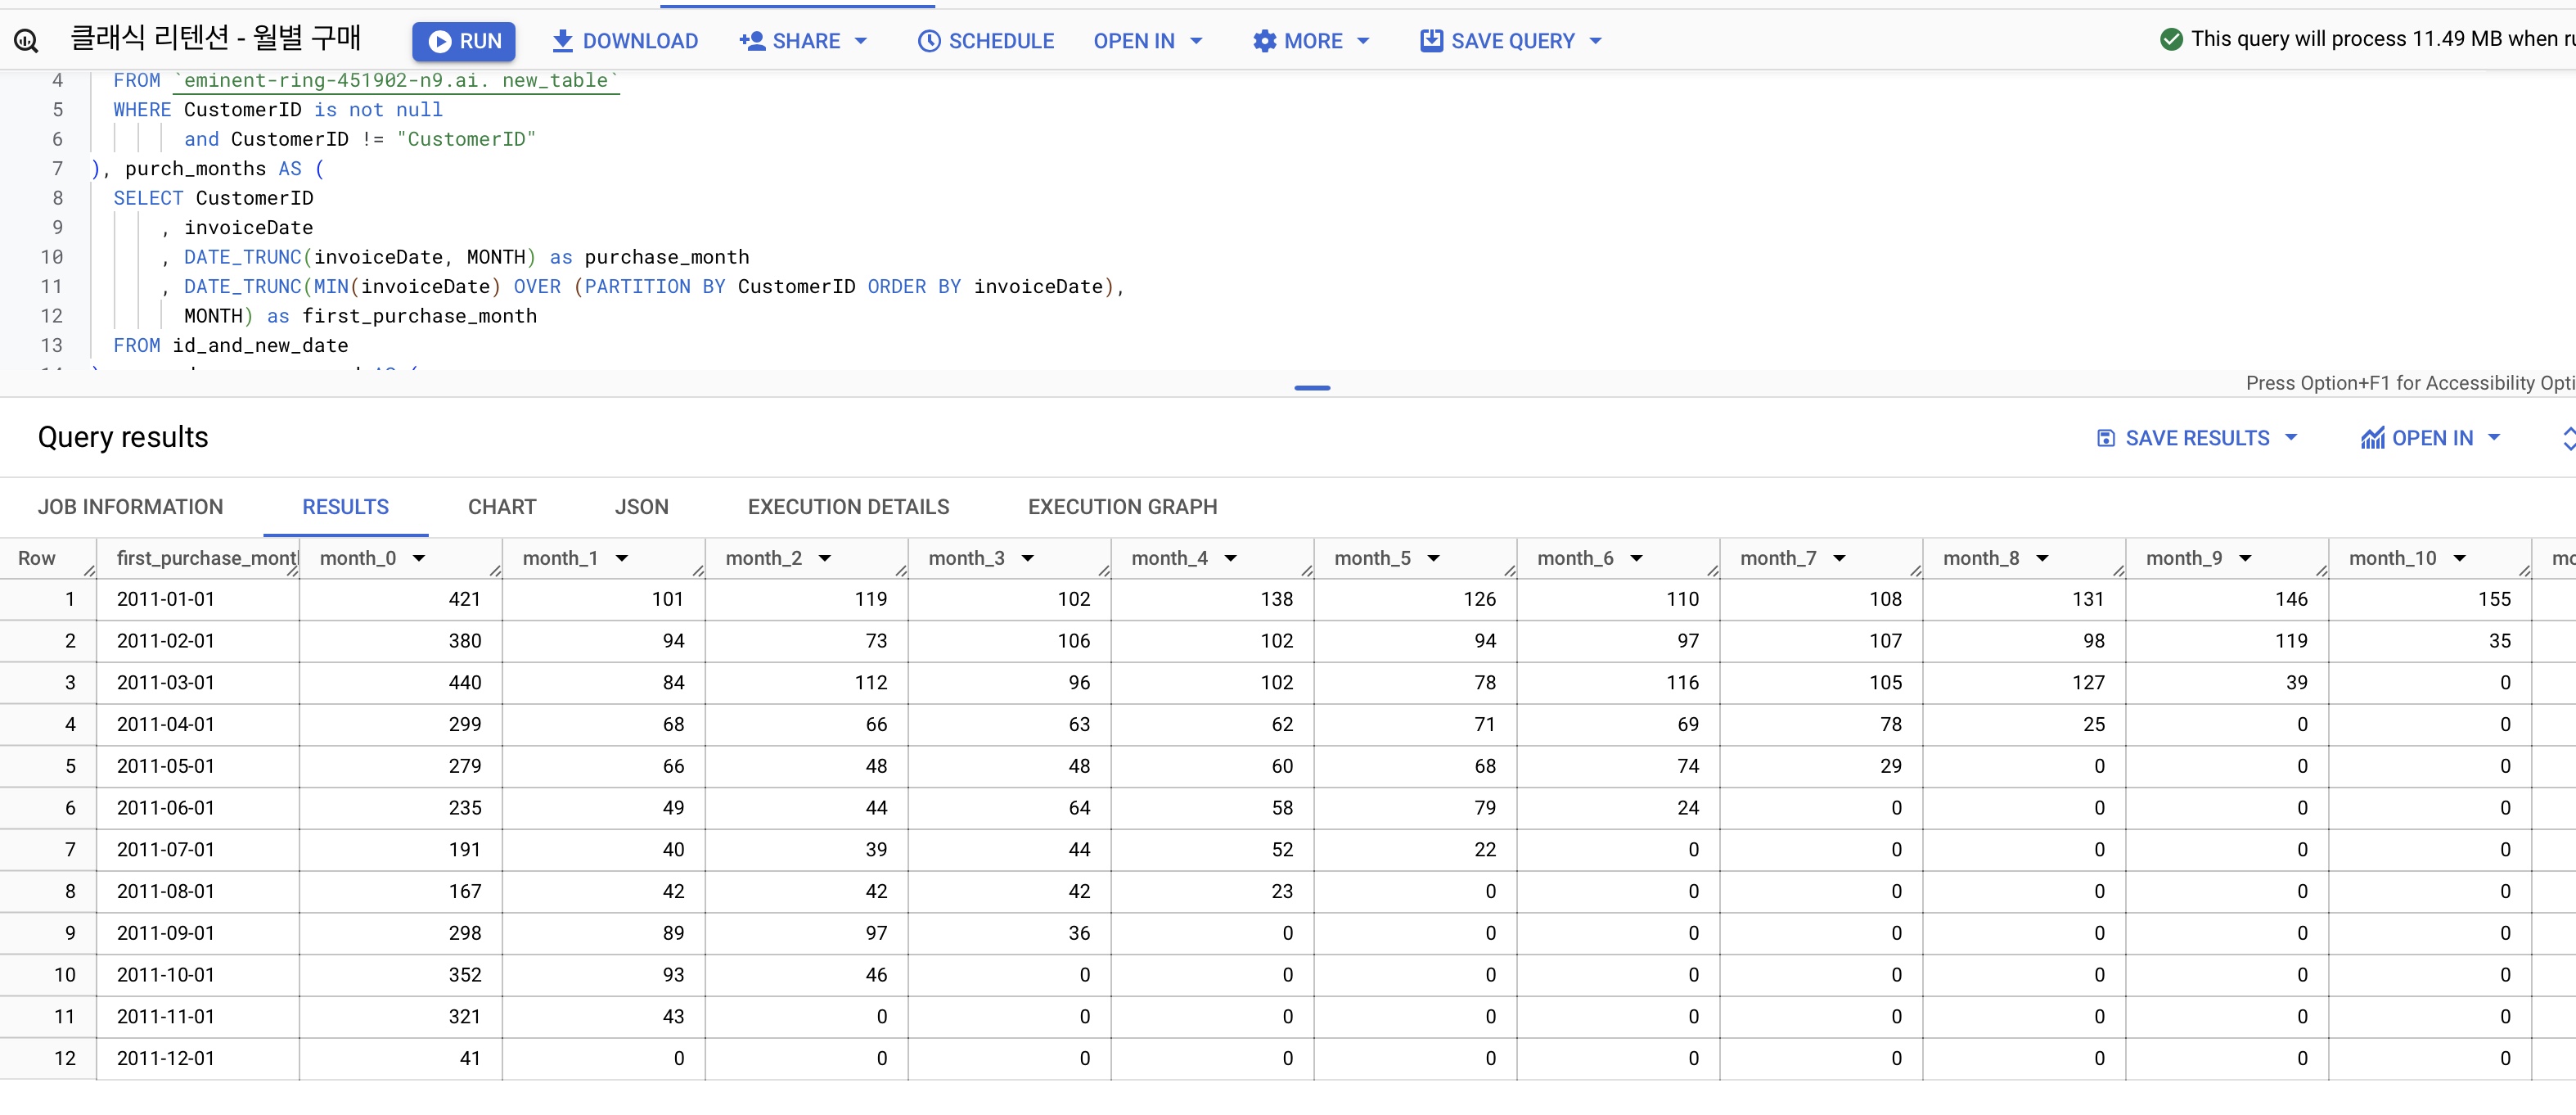Screen dimensions: 2576x1115
Task: Open month_0 column sort dropdown
Action: pyautogui.click(x=419, y=558)
